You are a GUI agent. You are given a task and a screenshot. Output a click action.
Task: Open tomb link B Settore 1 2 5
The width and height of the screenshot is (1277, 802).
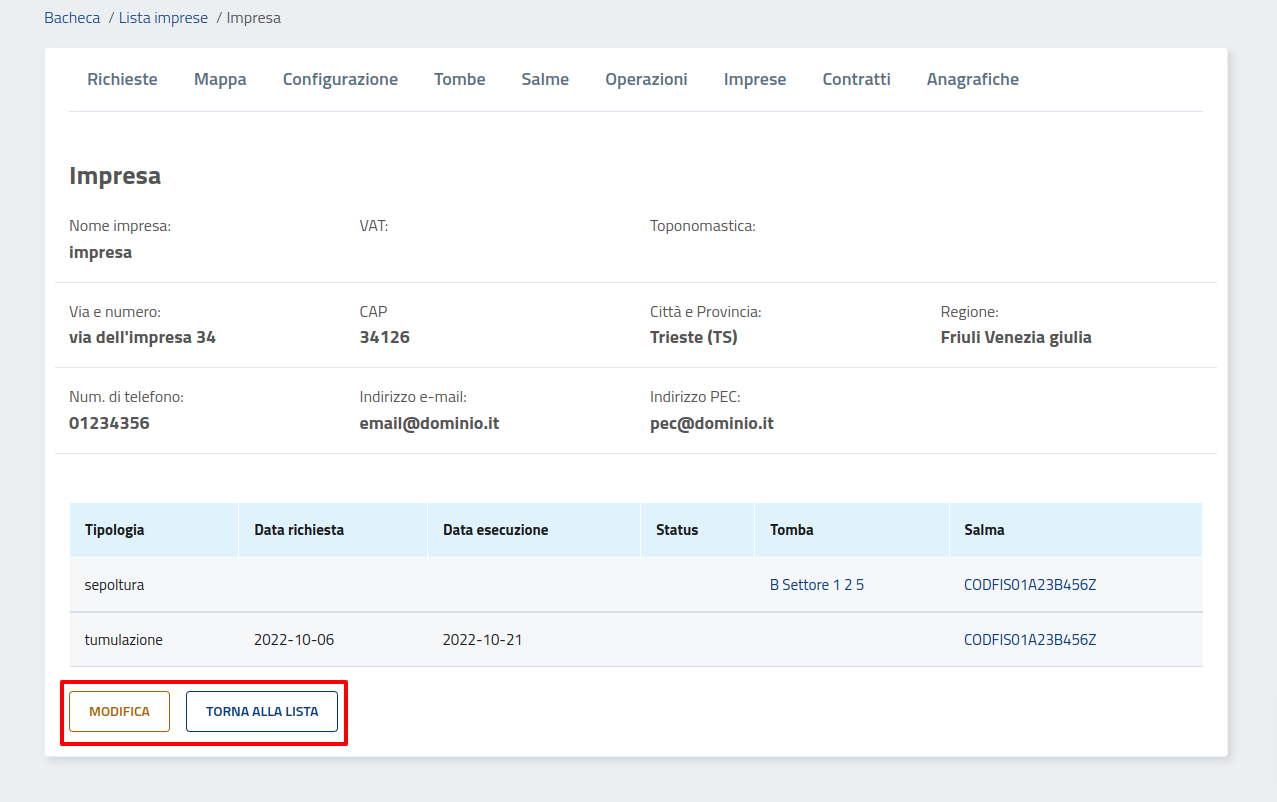click(x=816, y=585)
